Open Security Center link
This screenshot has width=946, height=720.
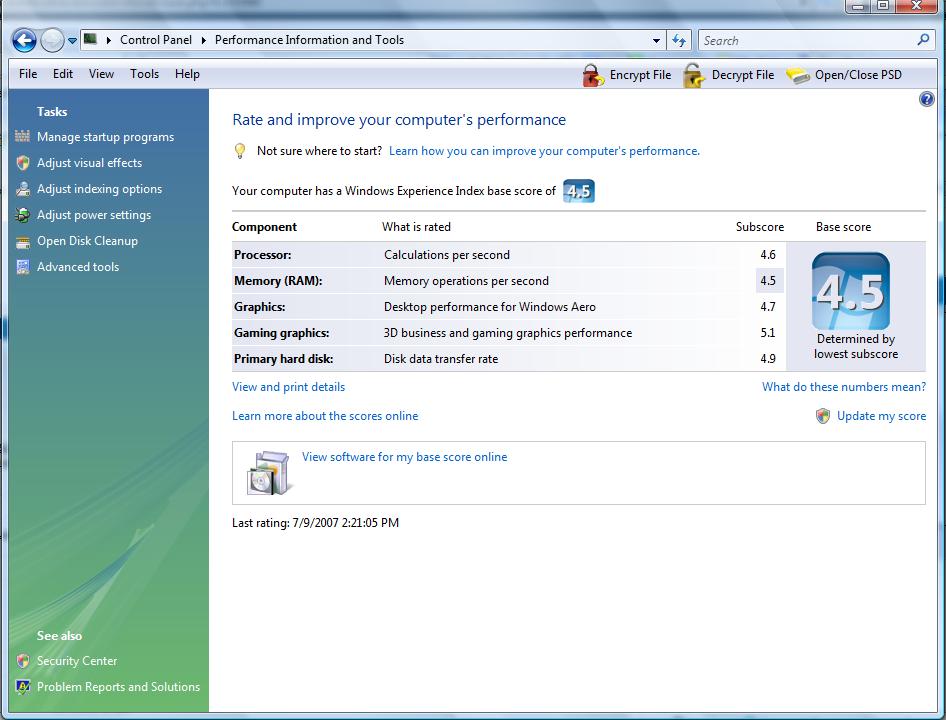(77, 661)
